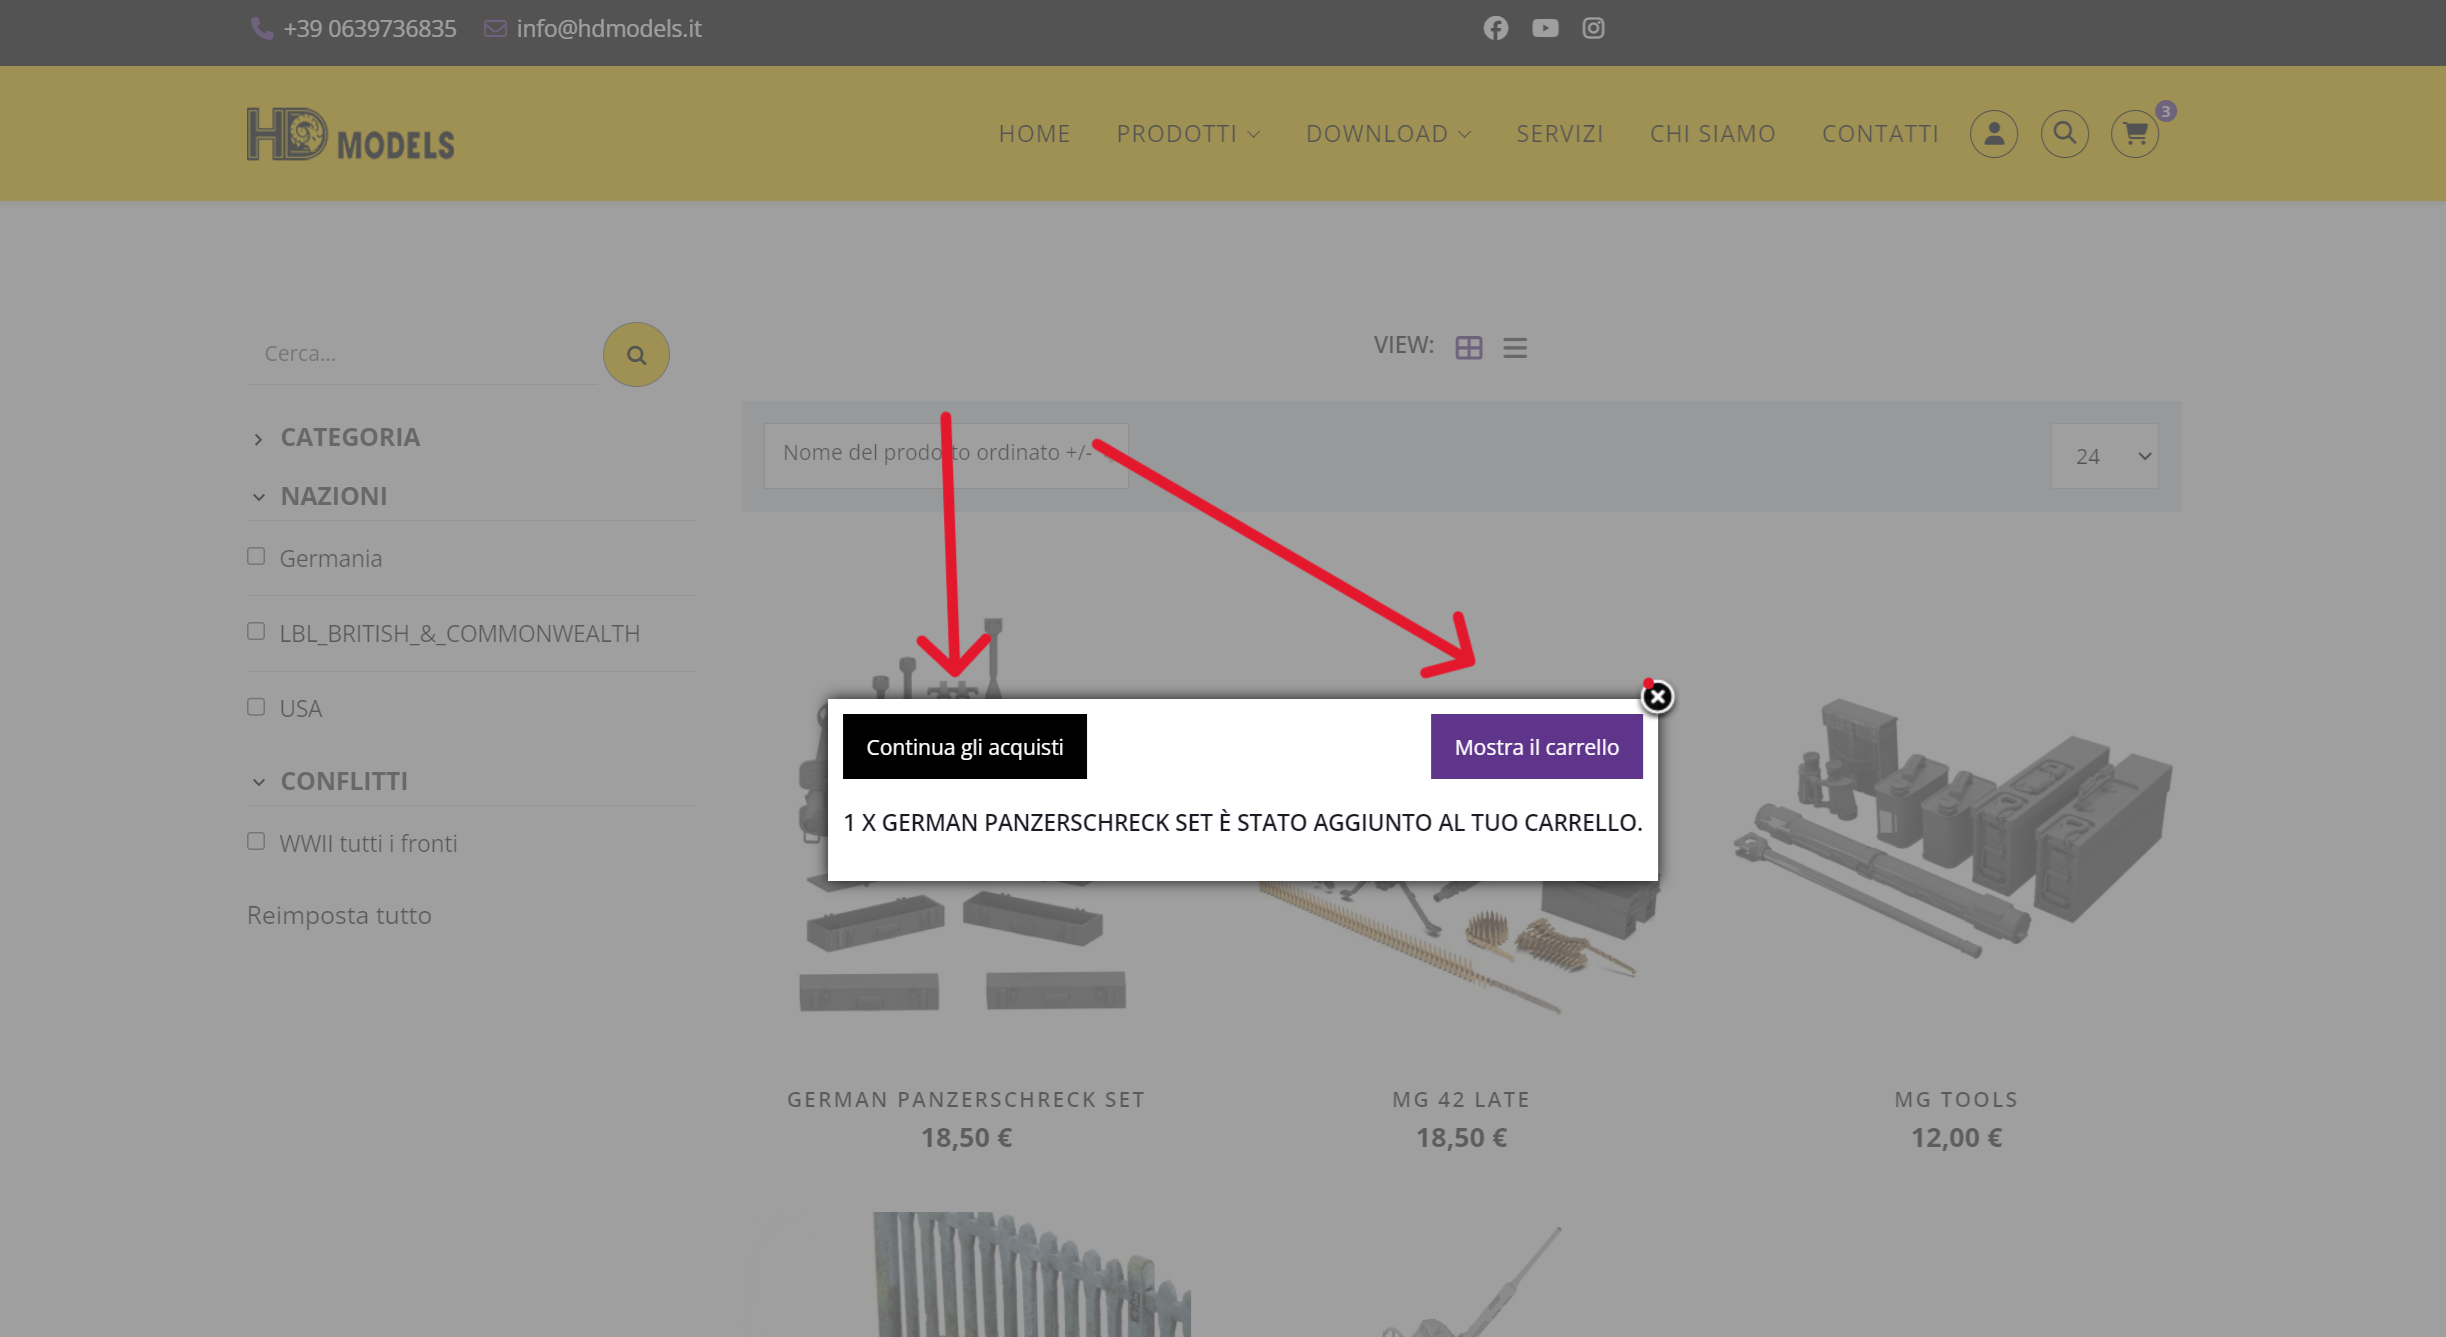2446x1337 pixels.
Task: Focus the Cerca search input field
Action: coord(420,354)
